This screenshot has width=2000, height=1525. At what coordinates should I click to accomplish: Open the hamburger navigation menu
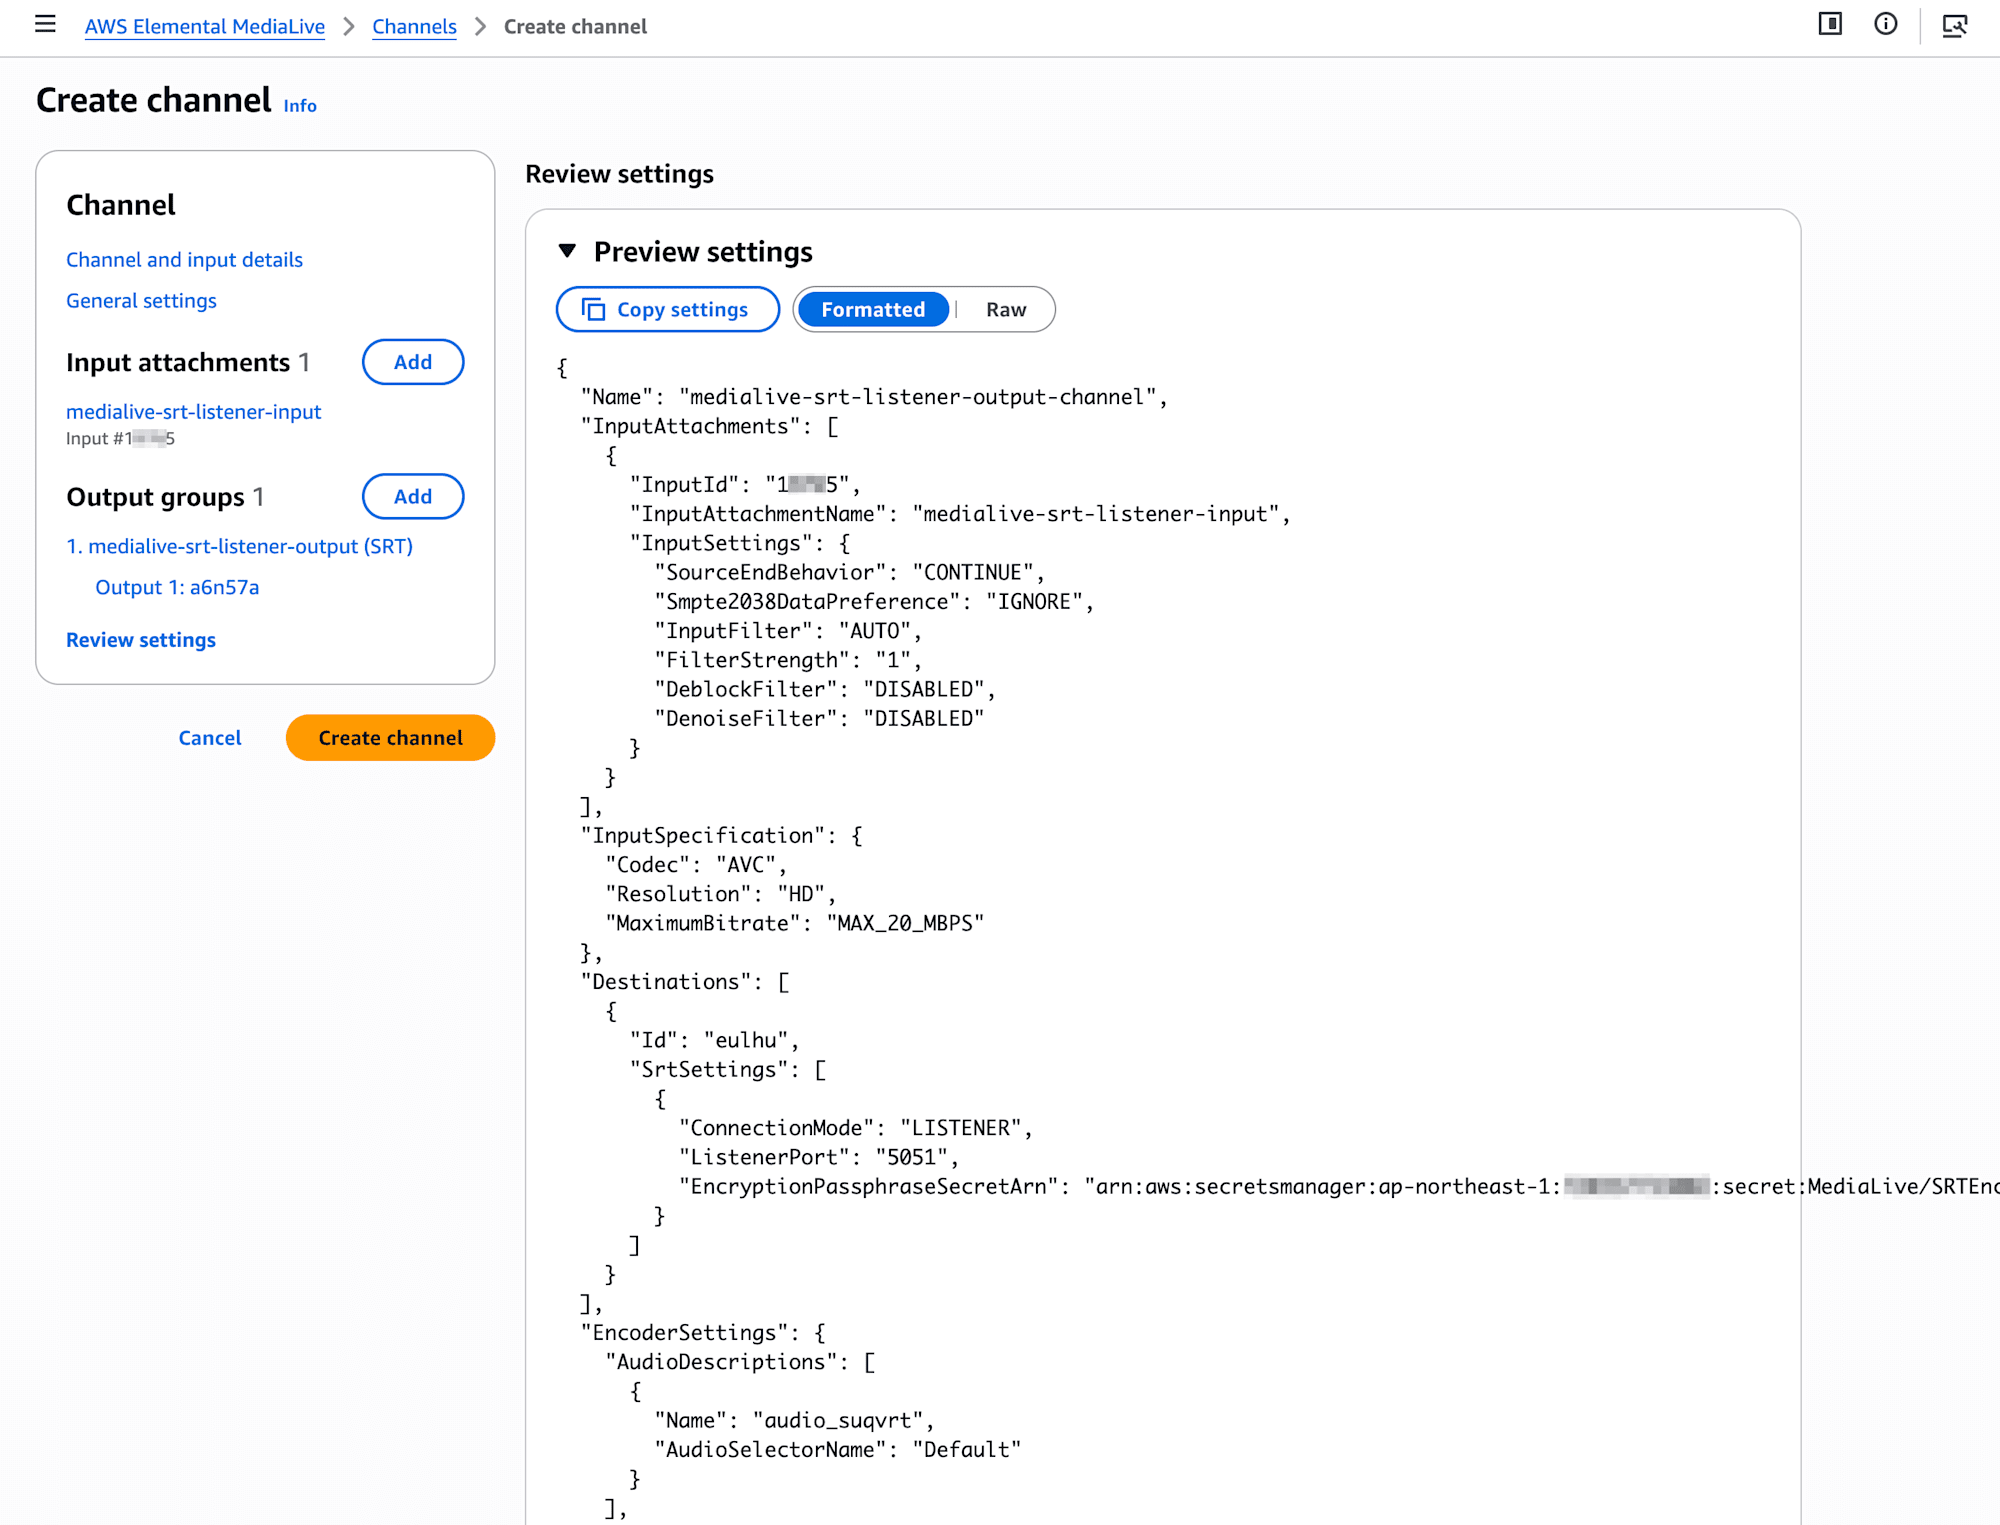click(45, 24)
